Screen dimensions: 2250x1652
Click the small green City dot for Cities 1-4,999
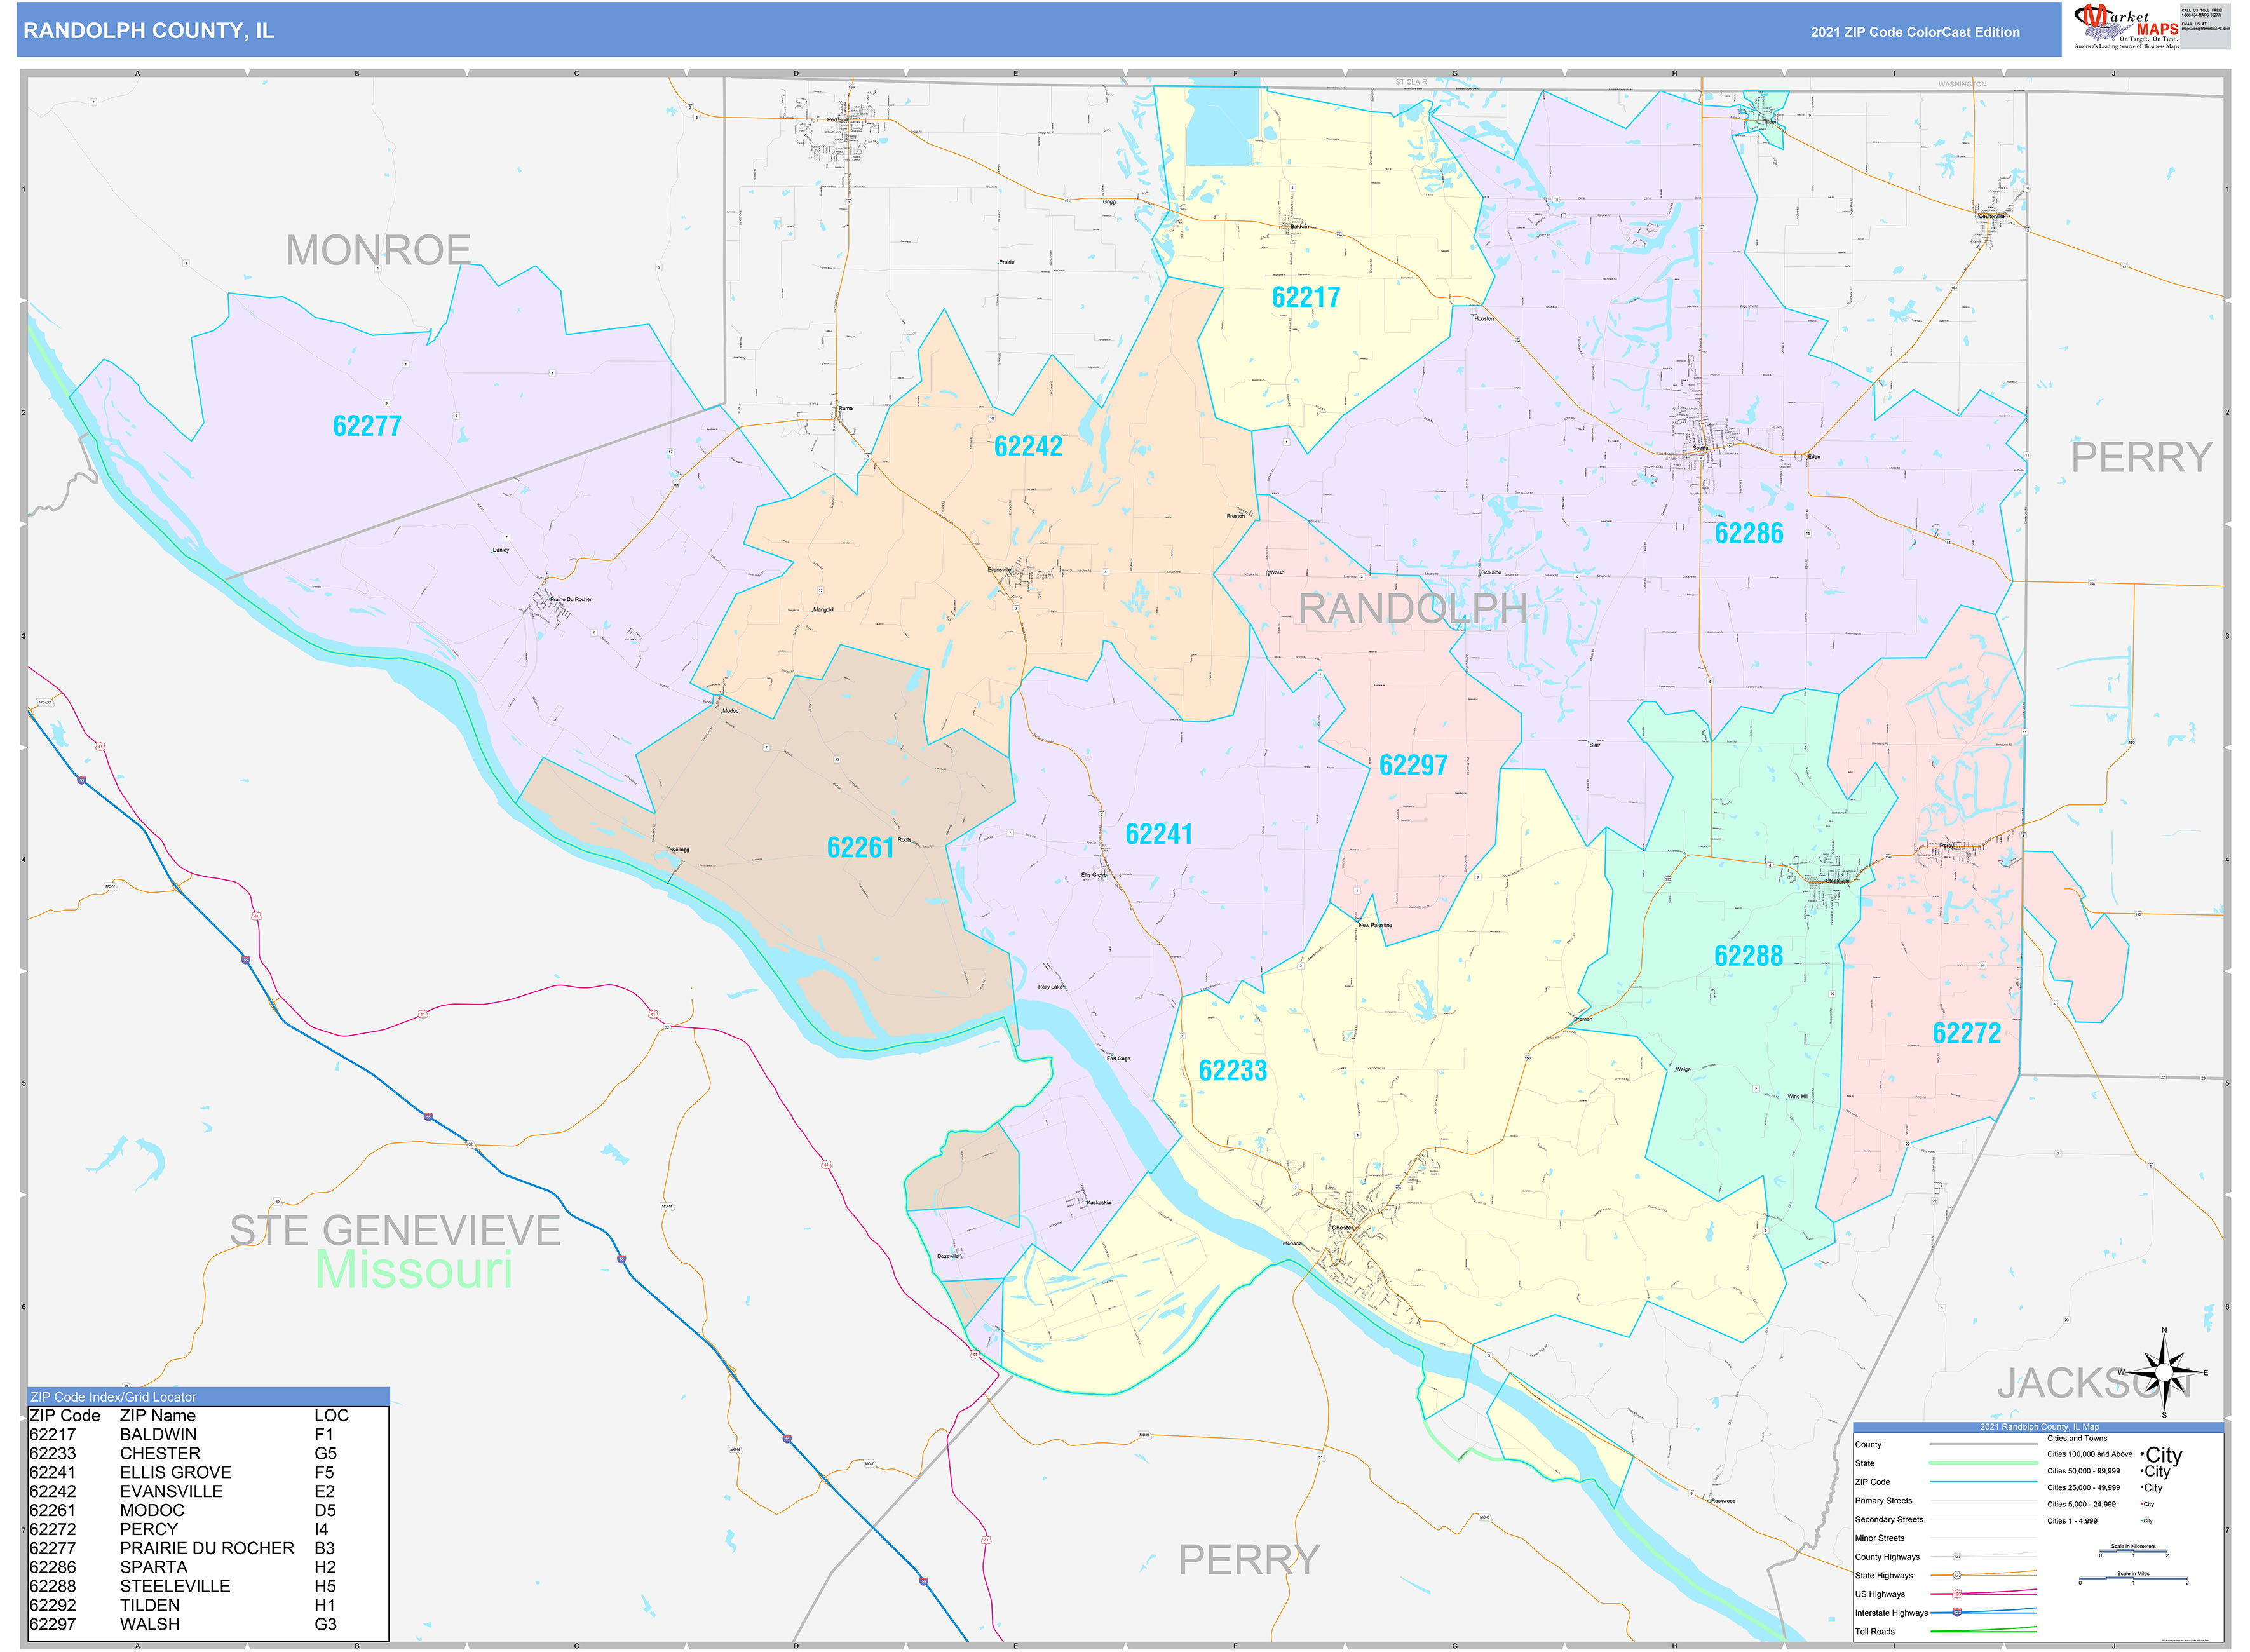(2143, 1521)
